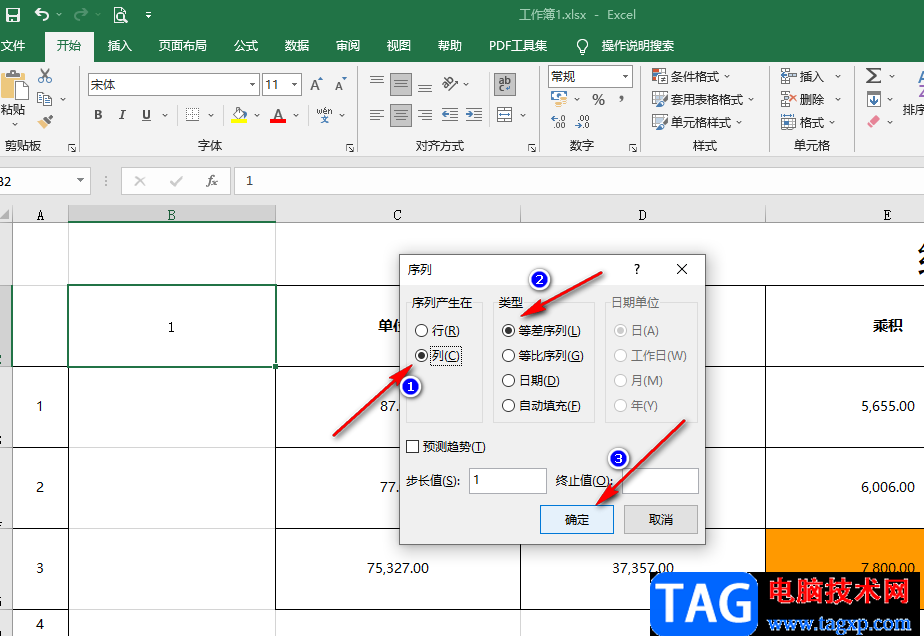Viewport: 924px width, 636px height.
Task: Switch to the 插入 ribbon tab
Action: 120,45
